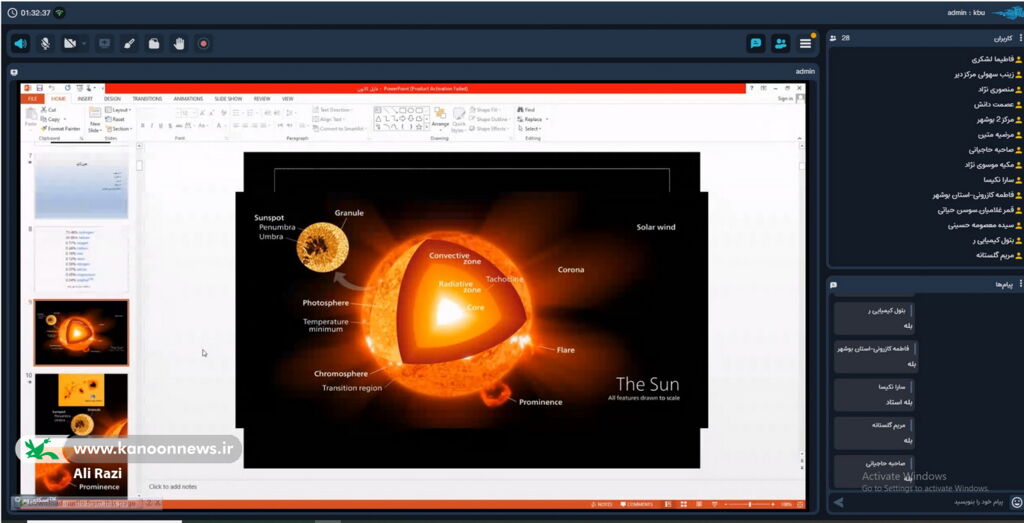Expand the webcam options arrow
Image resolution: width=1024 pixels, height=523 pixels.
(x=84, y=44)
